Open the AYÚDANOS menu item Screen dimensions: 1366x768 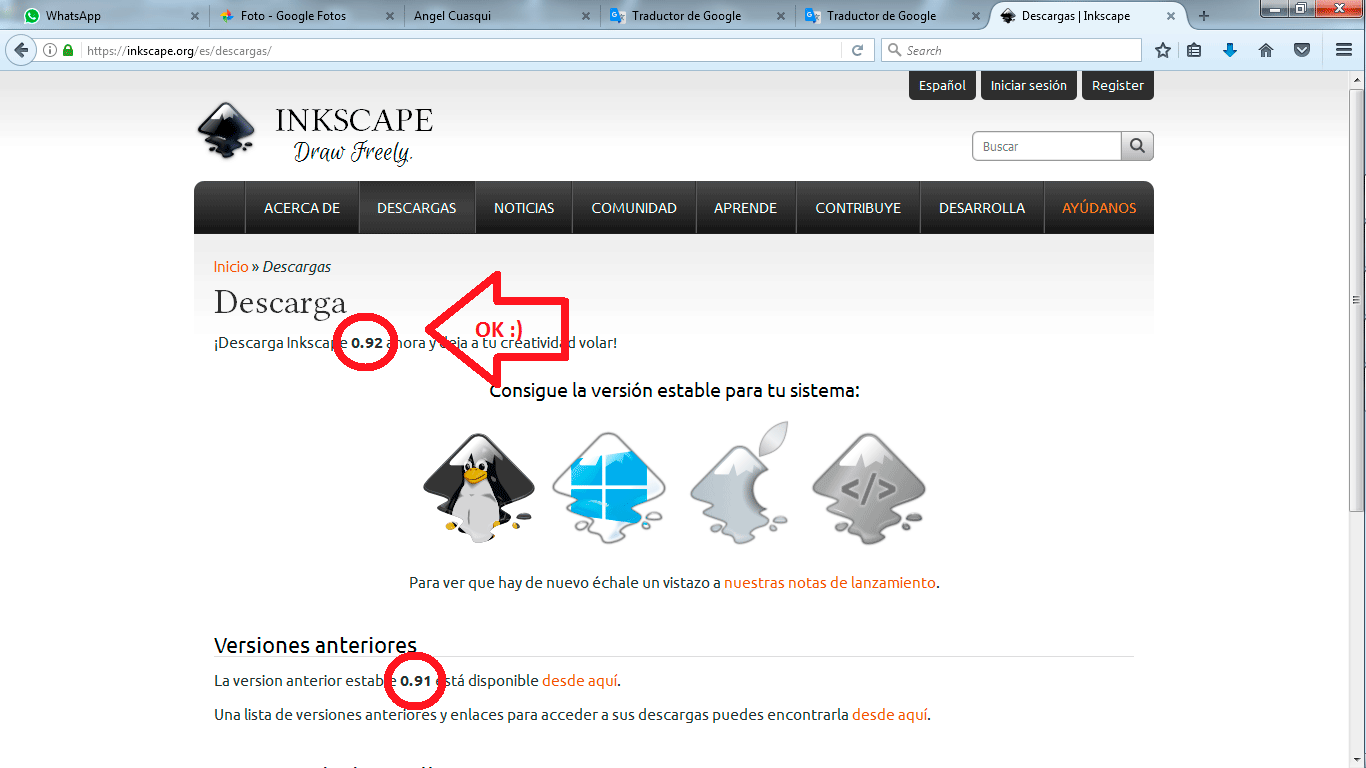point(1099,208)
